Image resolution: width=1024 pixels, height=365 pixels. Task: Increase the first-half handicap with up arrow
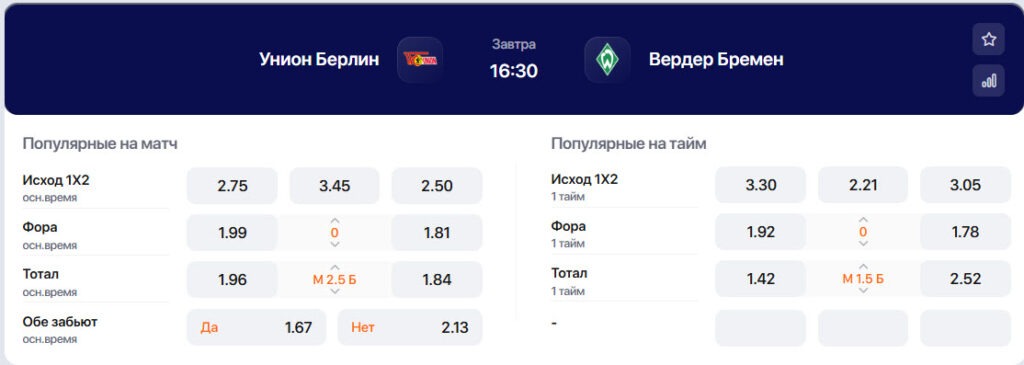[863, 220]
